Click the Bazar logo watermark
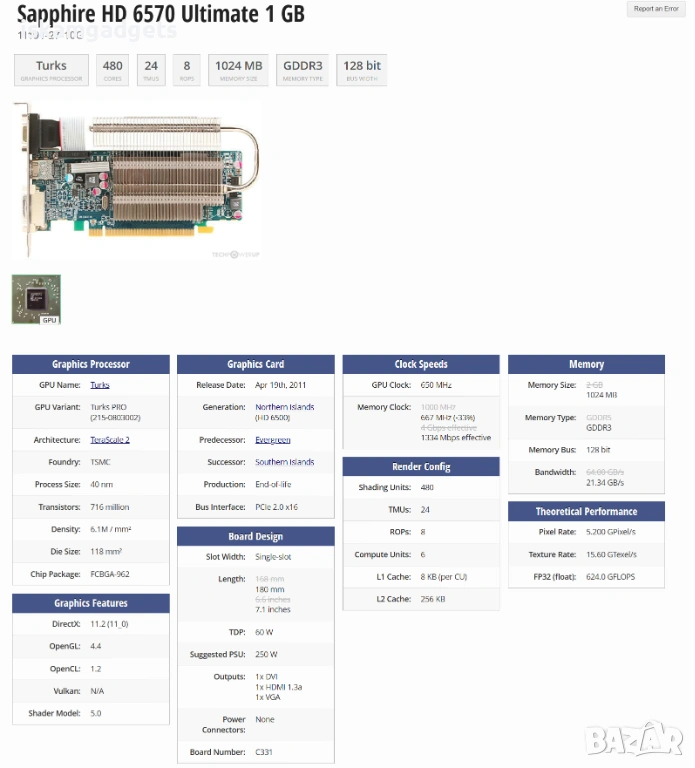Viewport: 695px width, 768px height. pyautogui.click(x=634, y=740)
